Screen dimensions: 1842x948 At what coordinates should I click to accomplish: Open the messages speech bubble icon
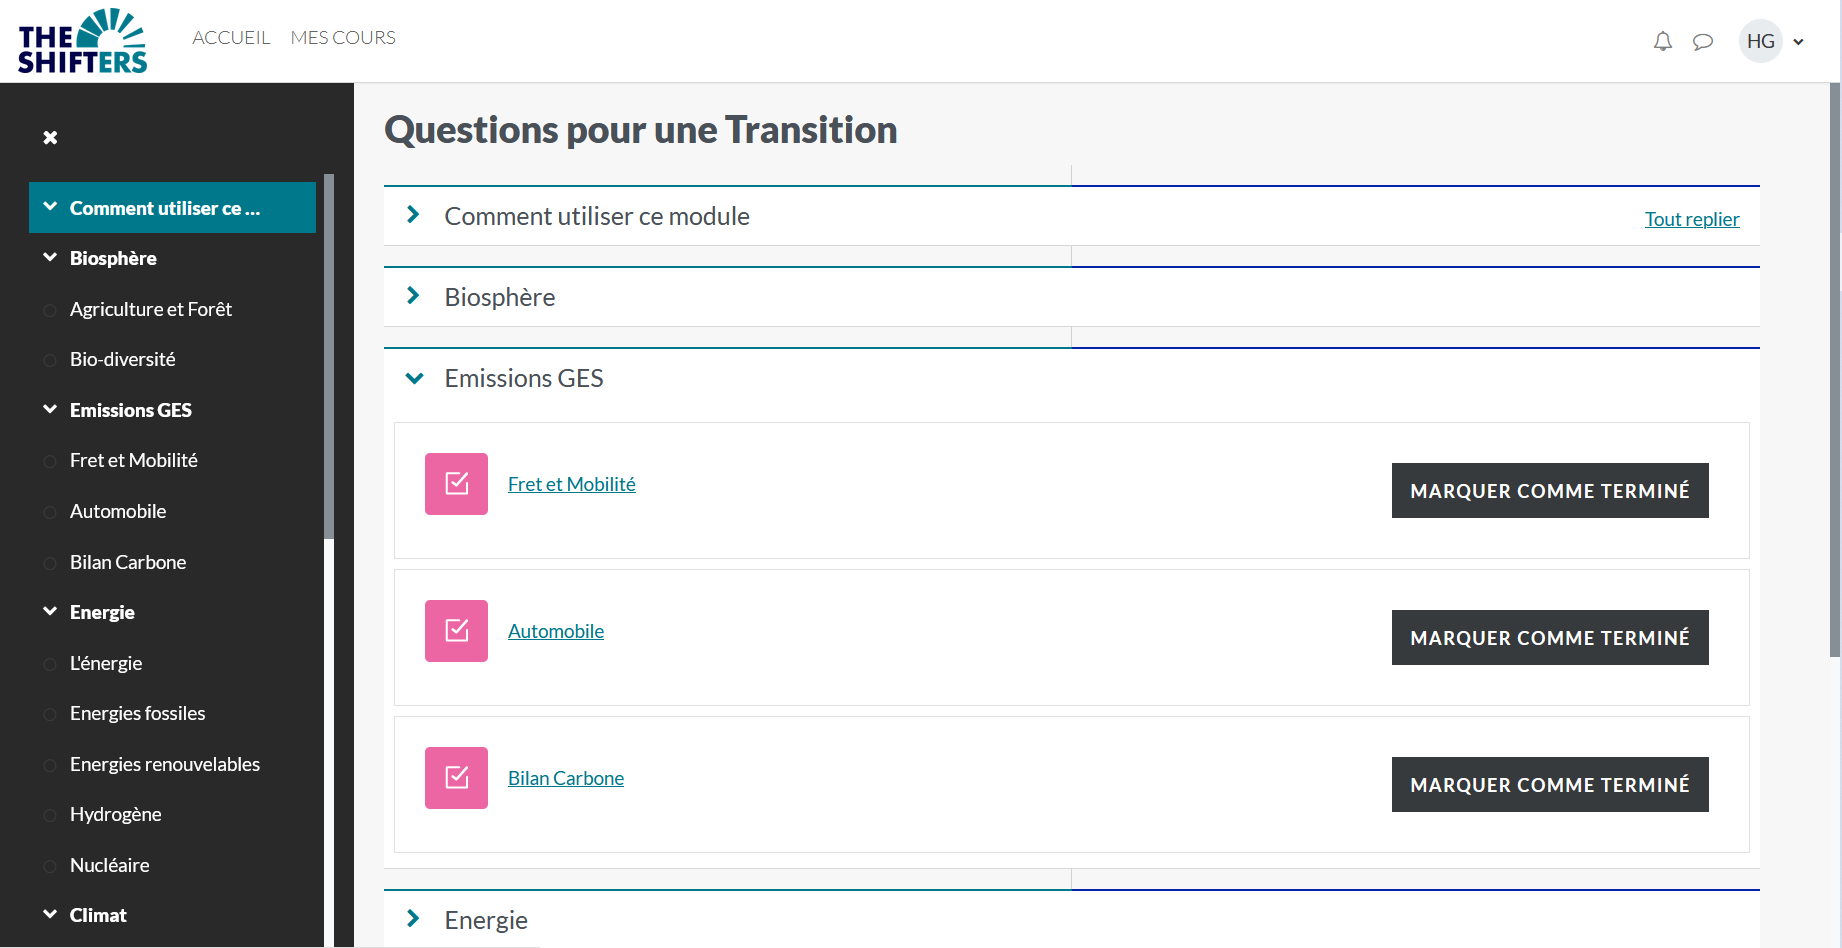click(1702, 42)
